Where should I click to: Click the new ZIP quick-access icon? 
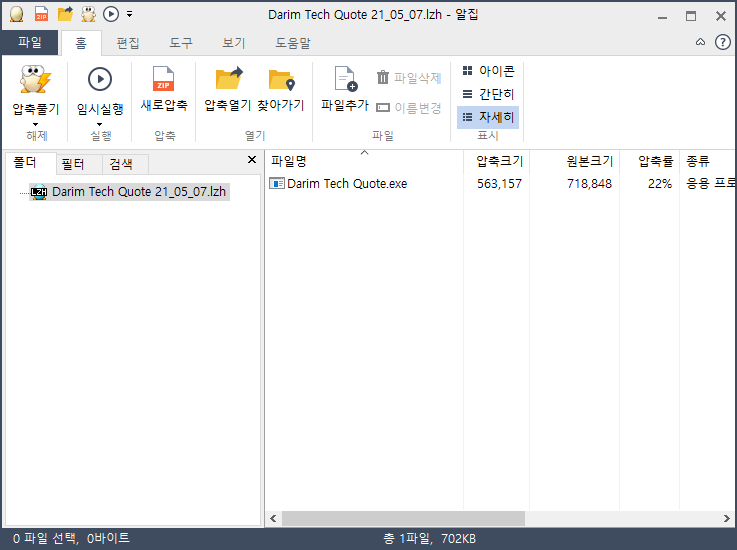coord(41,15)
